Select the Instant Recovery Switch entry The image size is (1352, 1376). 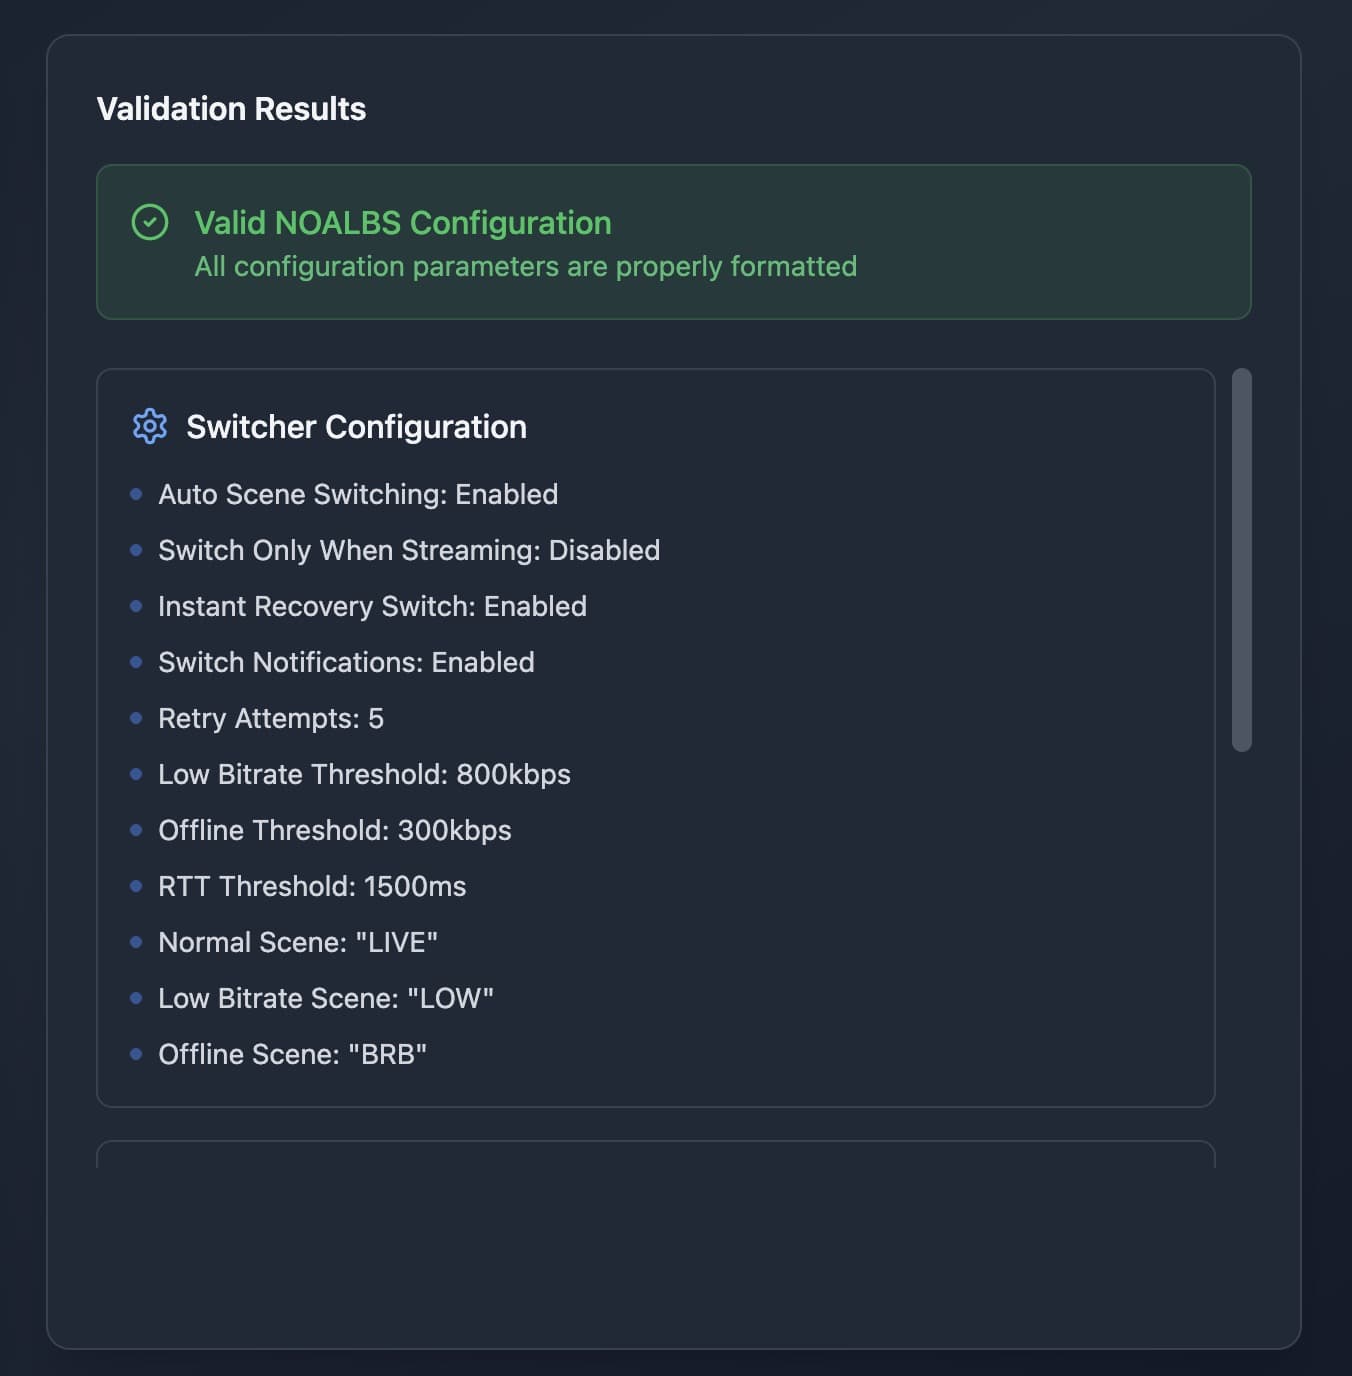tap(372, 606)
